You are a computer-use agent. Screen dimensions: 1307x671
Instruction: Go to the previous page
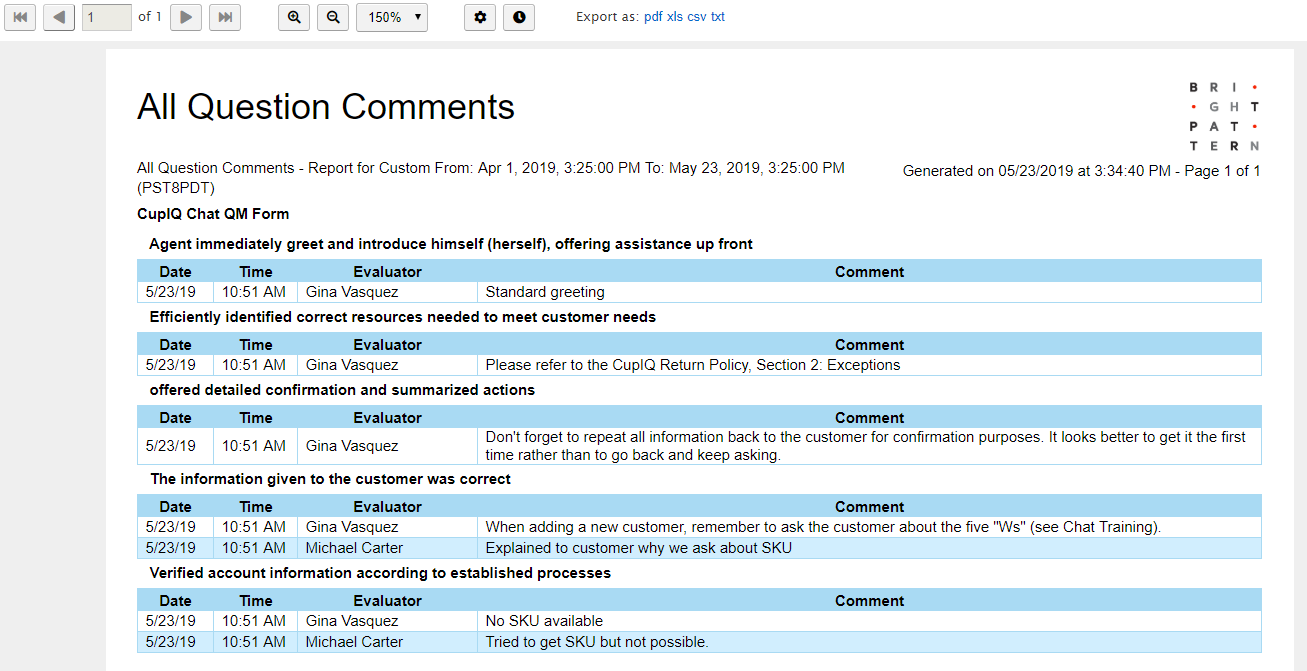(59, 17)
